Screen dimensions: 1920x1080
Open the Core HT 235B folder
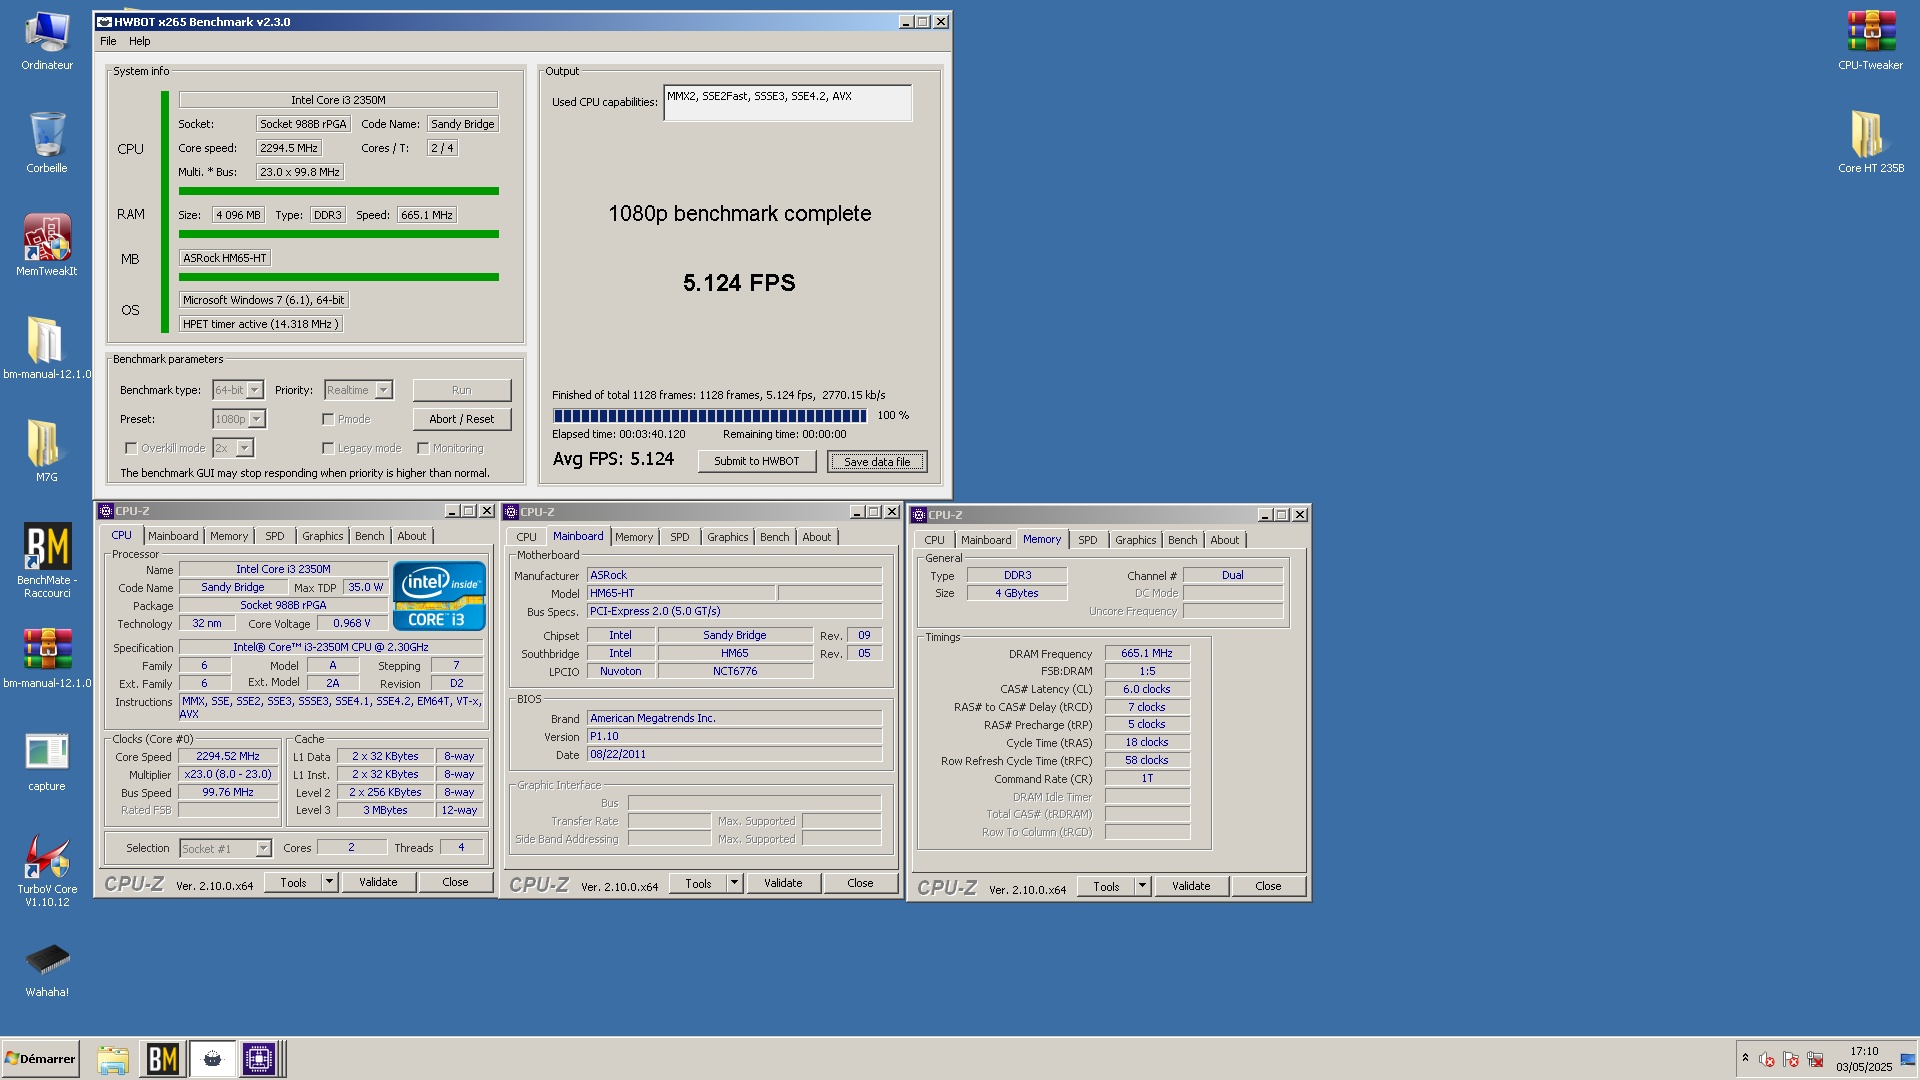[1870, 144]
